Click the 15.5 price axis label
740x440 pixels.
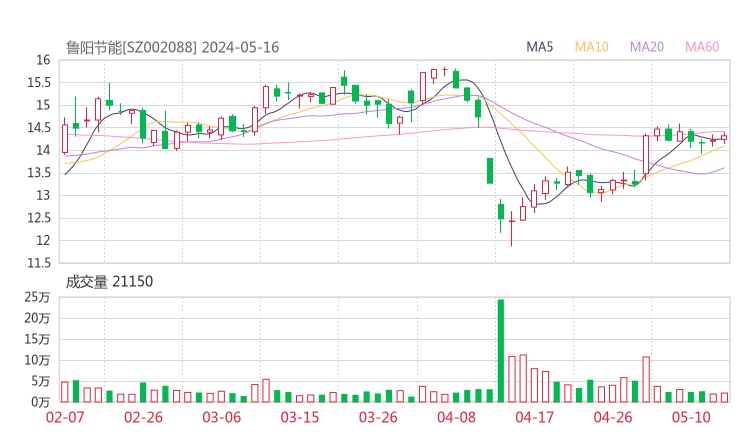(x=39, y=83)
